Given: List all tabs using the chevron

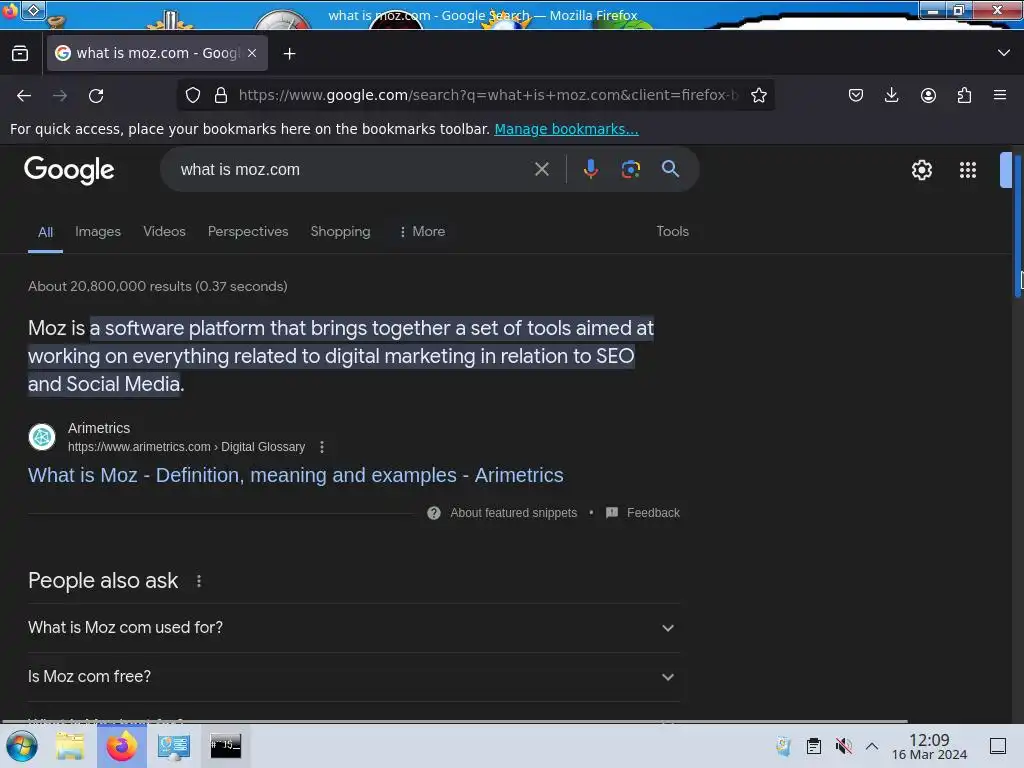Looking at the screenshot, I should tap(1004, 53).
